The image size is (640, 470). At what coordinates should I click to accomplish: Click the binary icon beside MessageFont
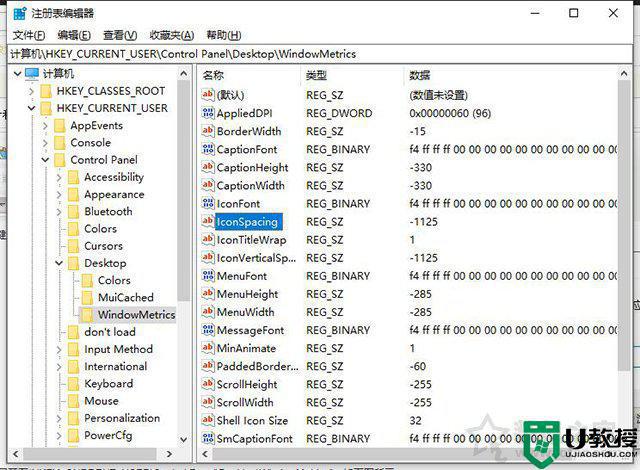[208, 330]
